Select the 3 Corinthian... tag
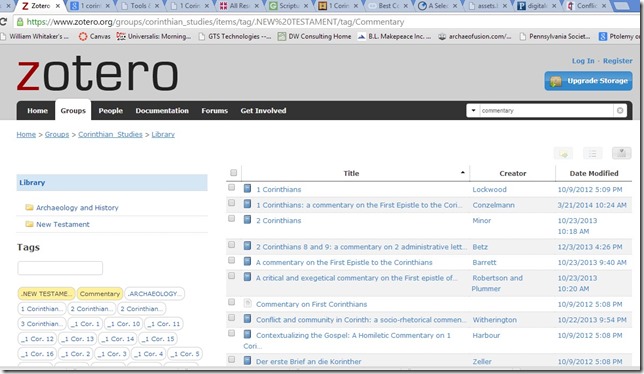Screen dimensions: 644x374 [41, 324]
